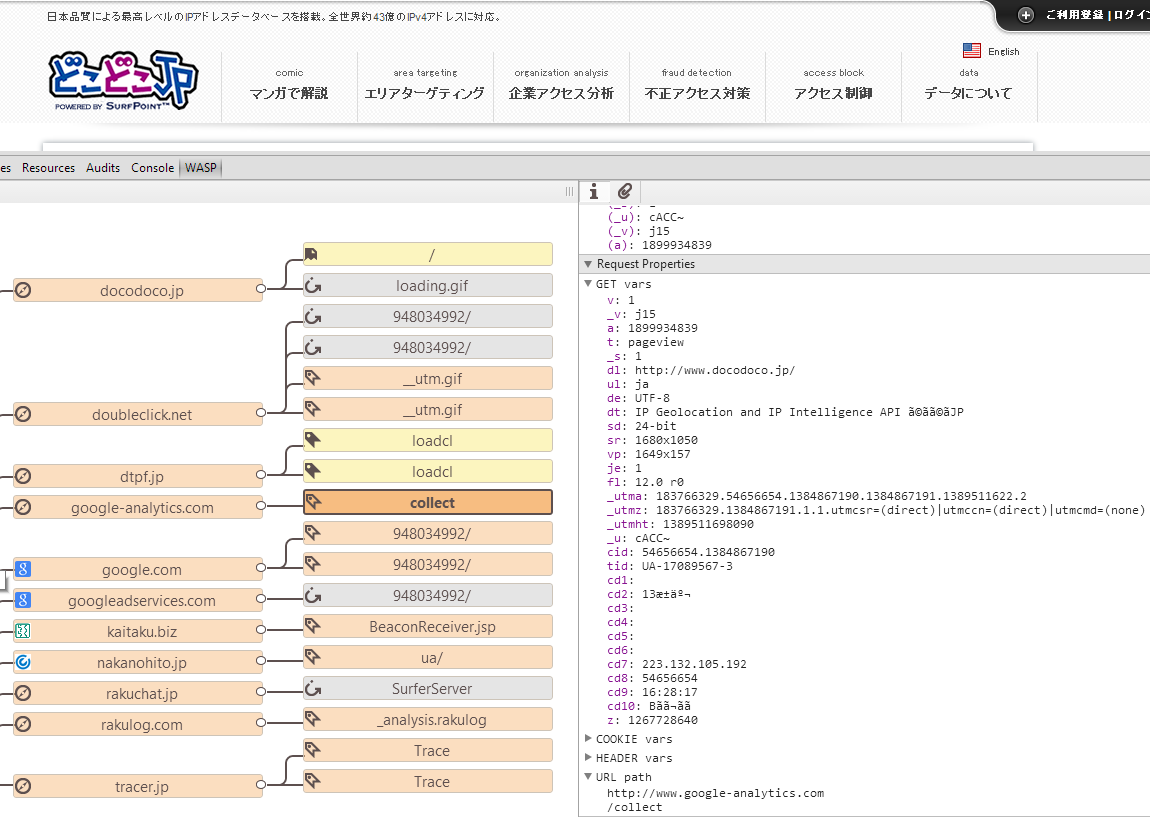Click the rakulog.com compass icon
The width and height of the screenshot is (1150, 817).
pos(23,724)
